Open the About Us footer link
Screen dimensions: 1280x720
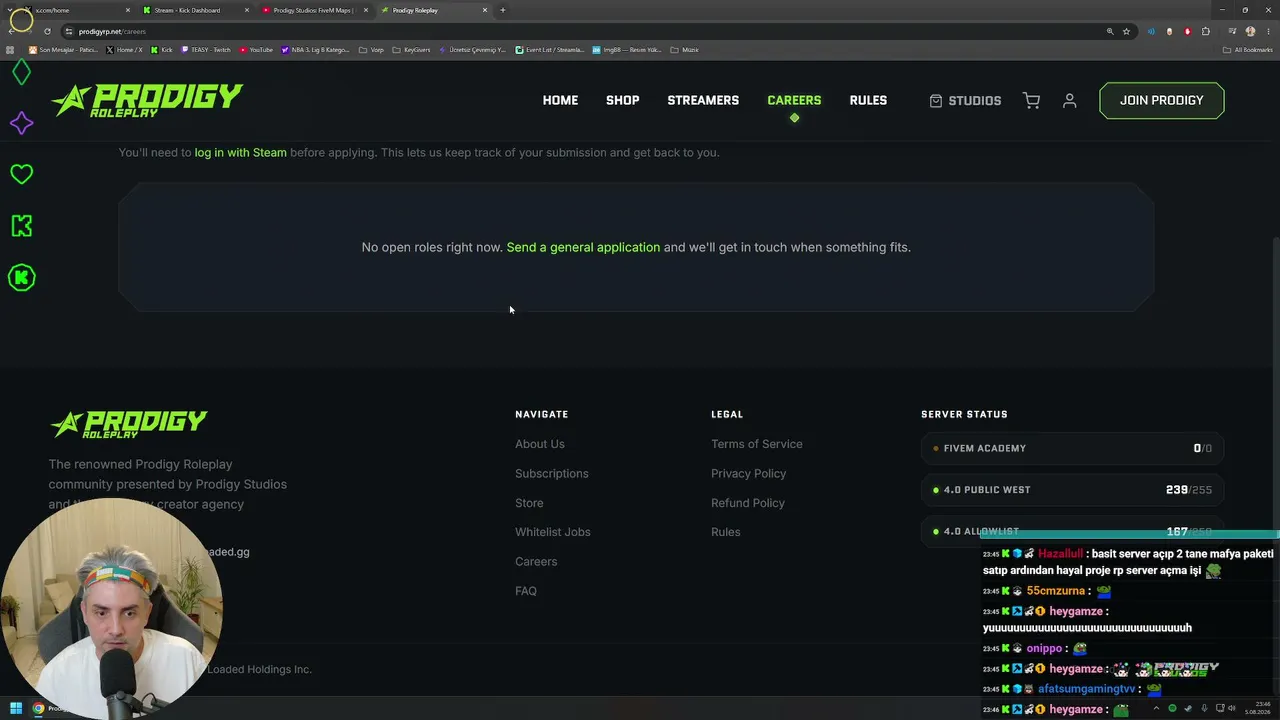[540, 444]
